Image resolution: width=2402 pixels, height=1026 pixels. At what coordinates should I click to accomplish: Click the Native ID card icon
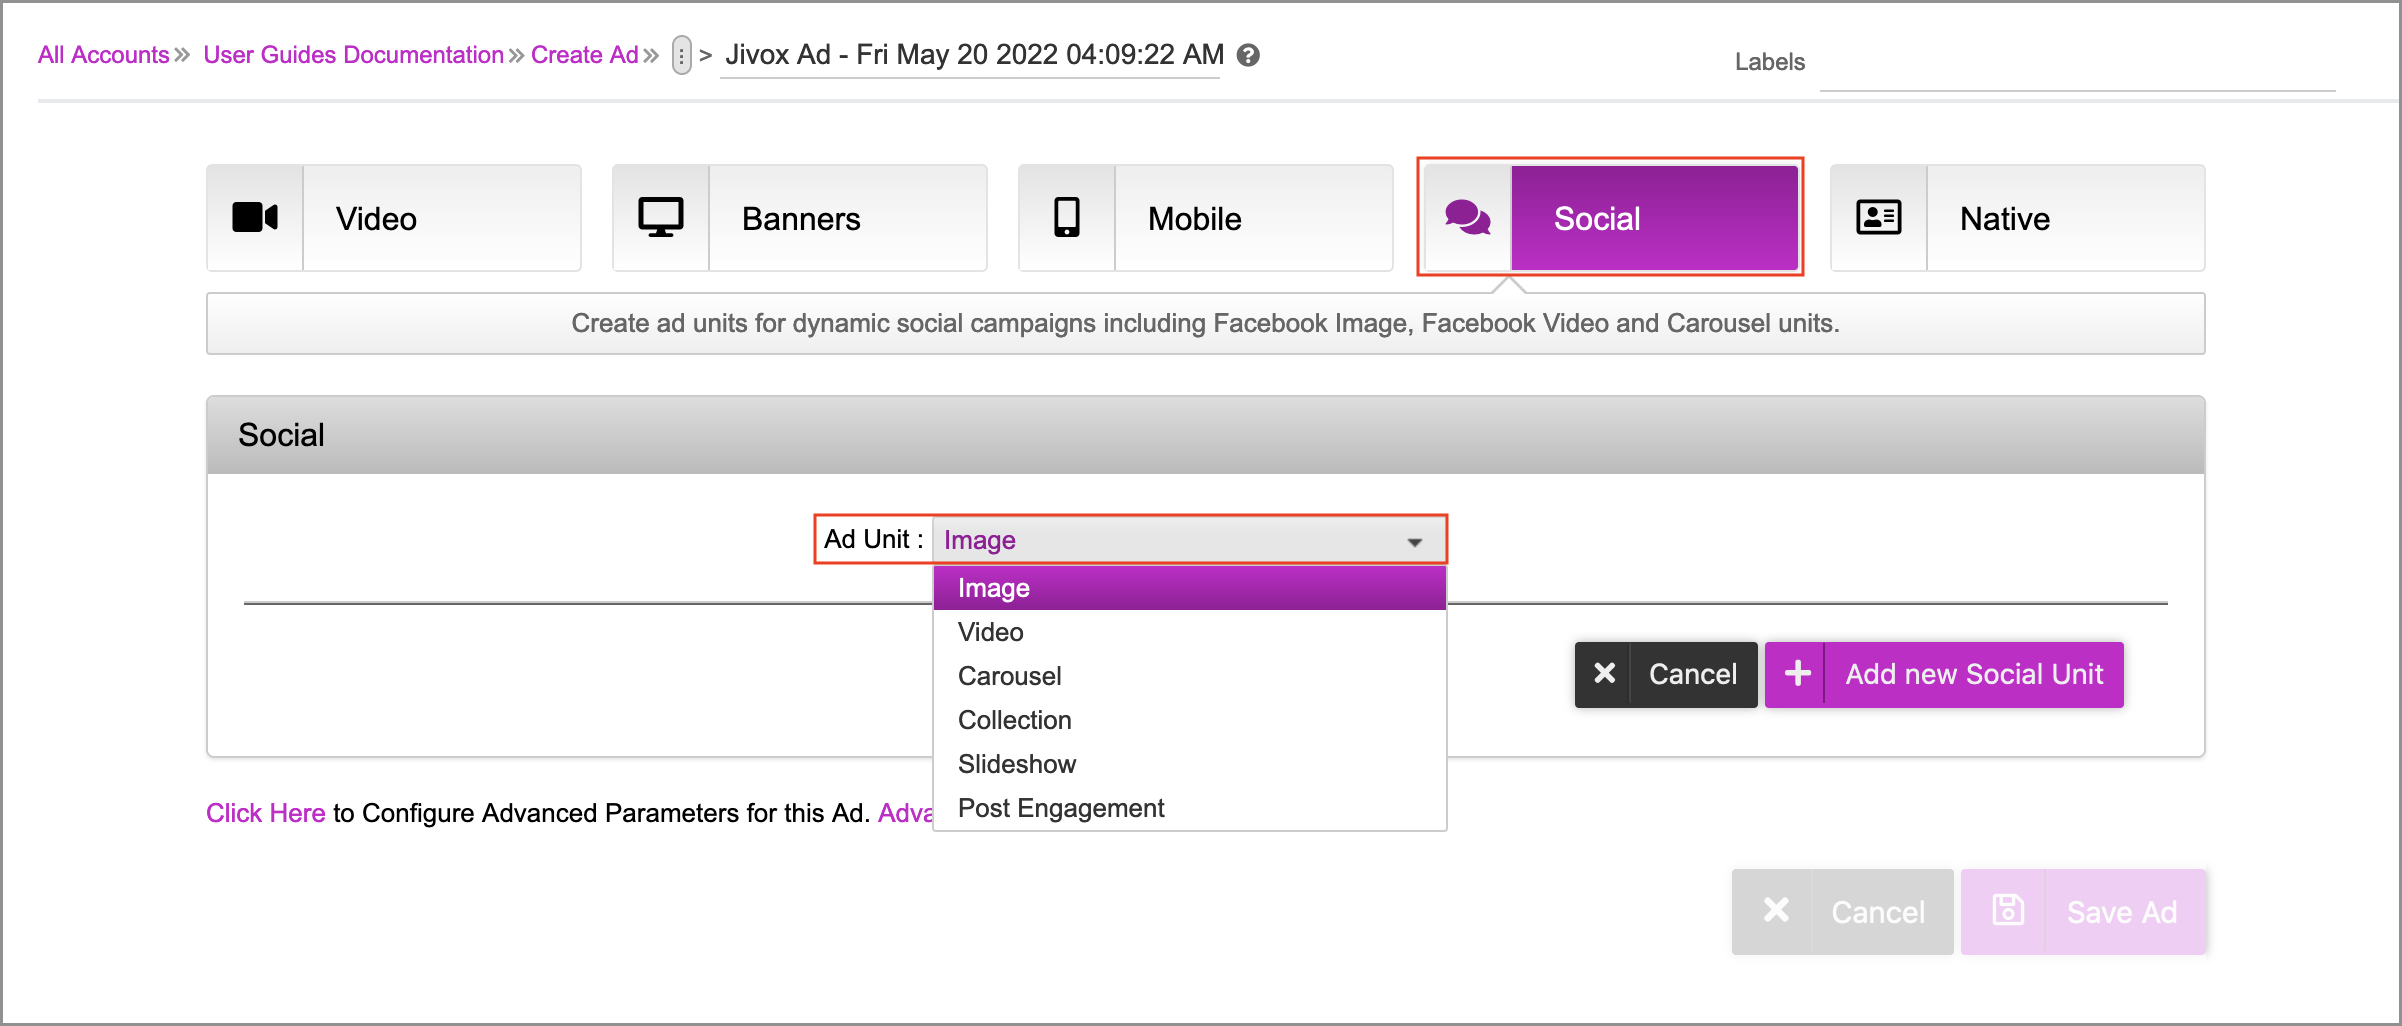coord(1878,218)
